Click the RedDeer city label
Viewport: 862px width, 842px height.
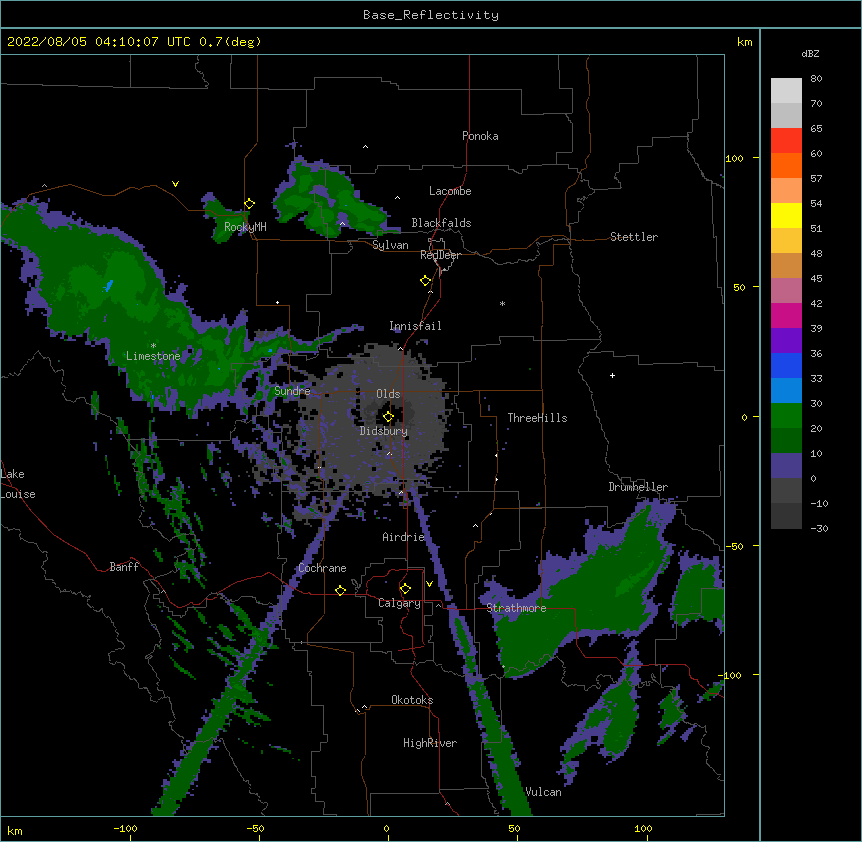click(440, 255)
